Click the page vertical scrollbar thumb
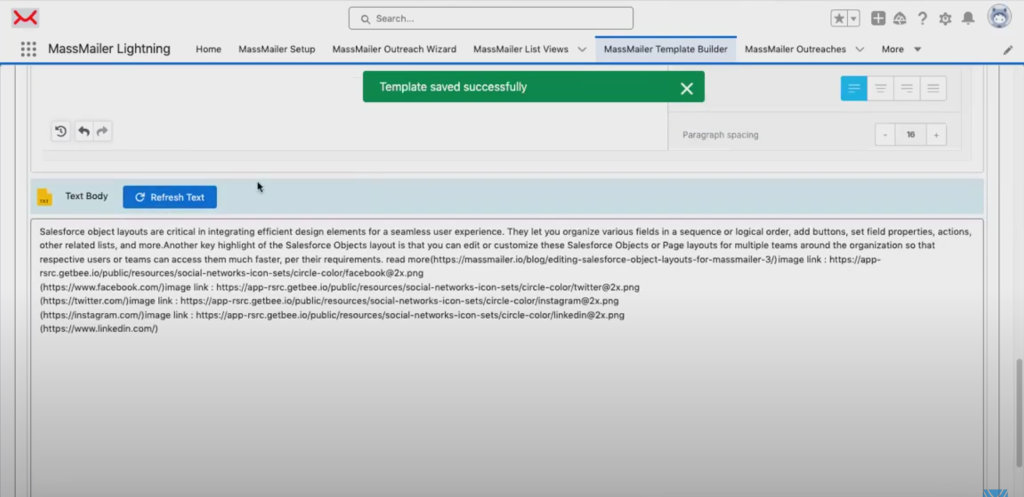 click(x=1019, y=413)
